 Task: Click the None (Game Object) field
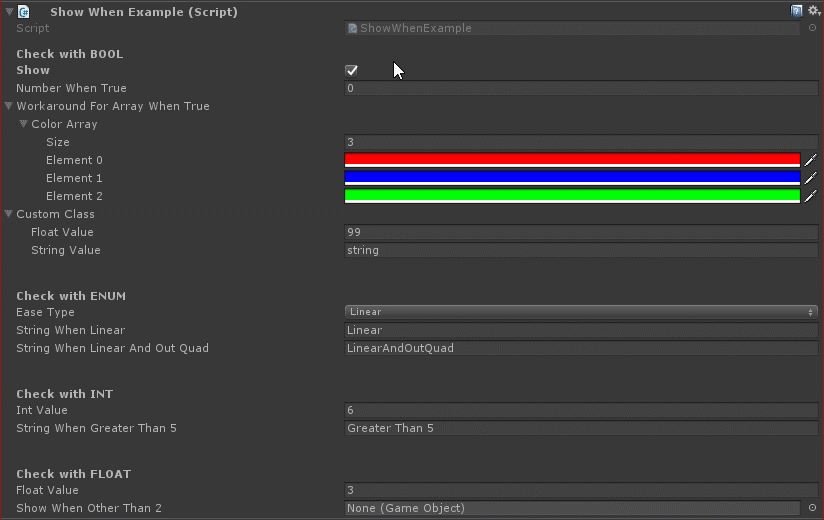(572, 508)
